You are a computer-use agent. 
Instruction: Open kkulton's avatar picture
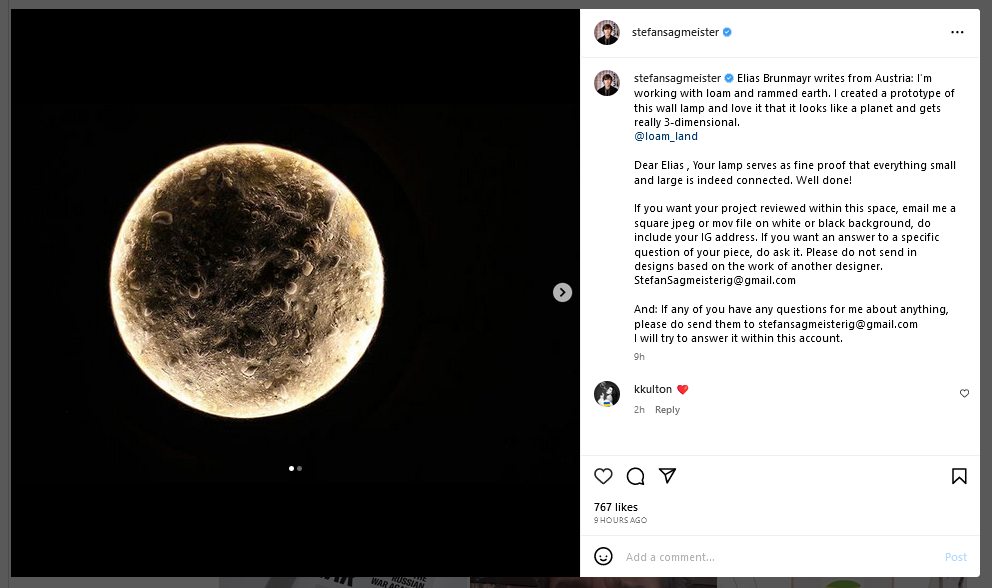pos(607,394)
